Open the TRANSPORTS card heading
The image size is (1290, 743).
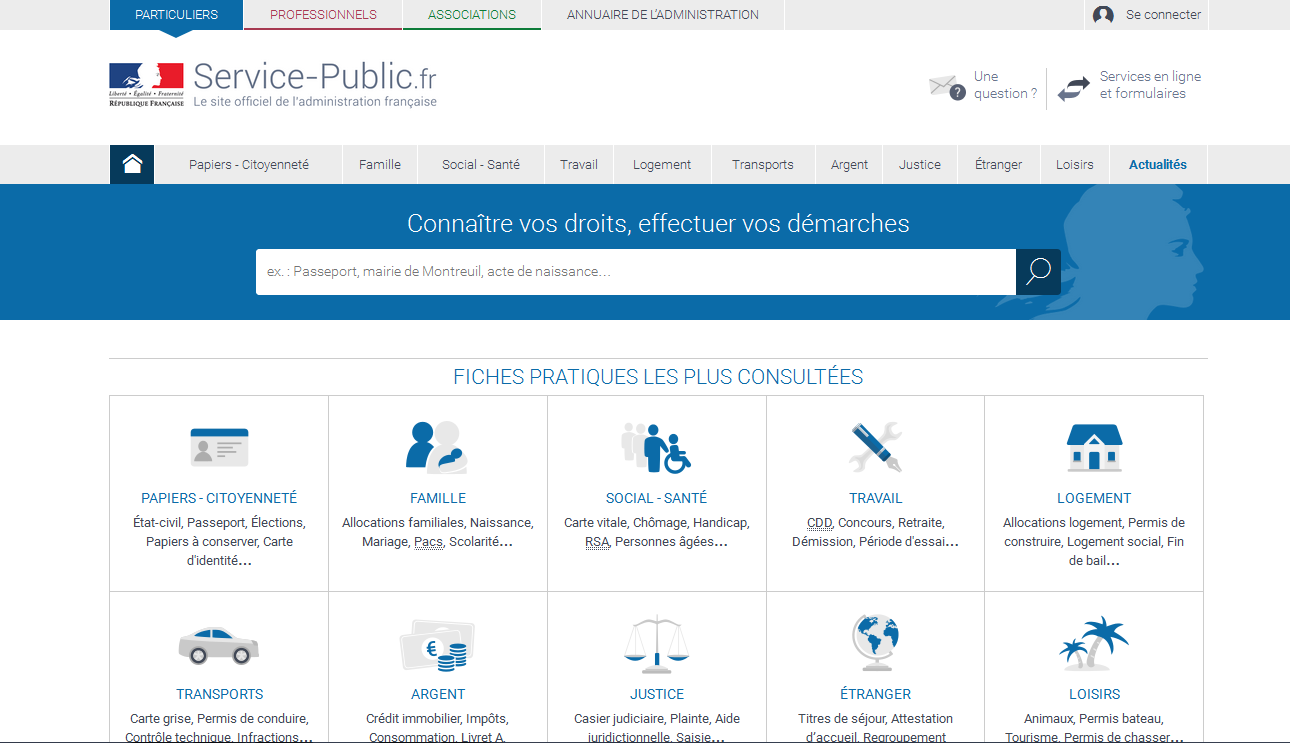(x=220, y=694)
